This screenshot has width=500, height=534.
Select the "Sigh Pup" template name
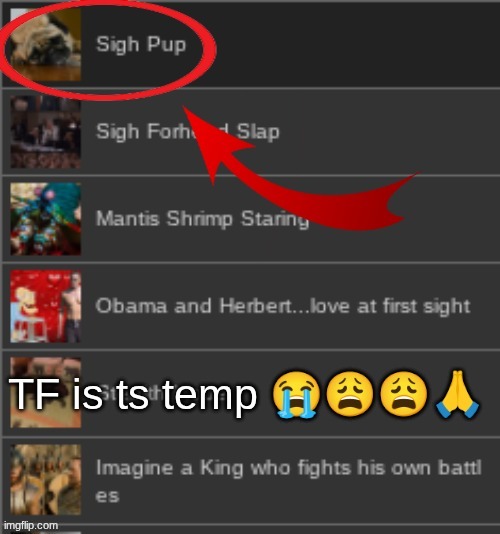(141, 45)
